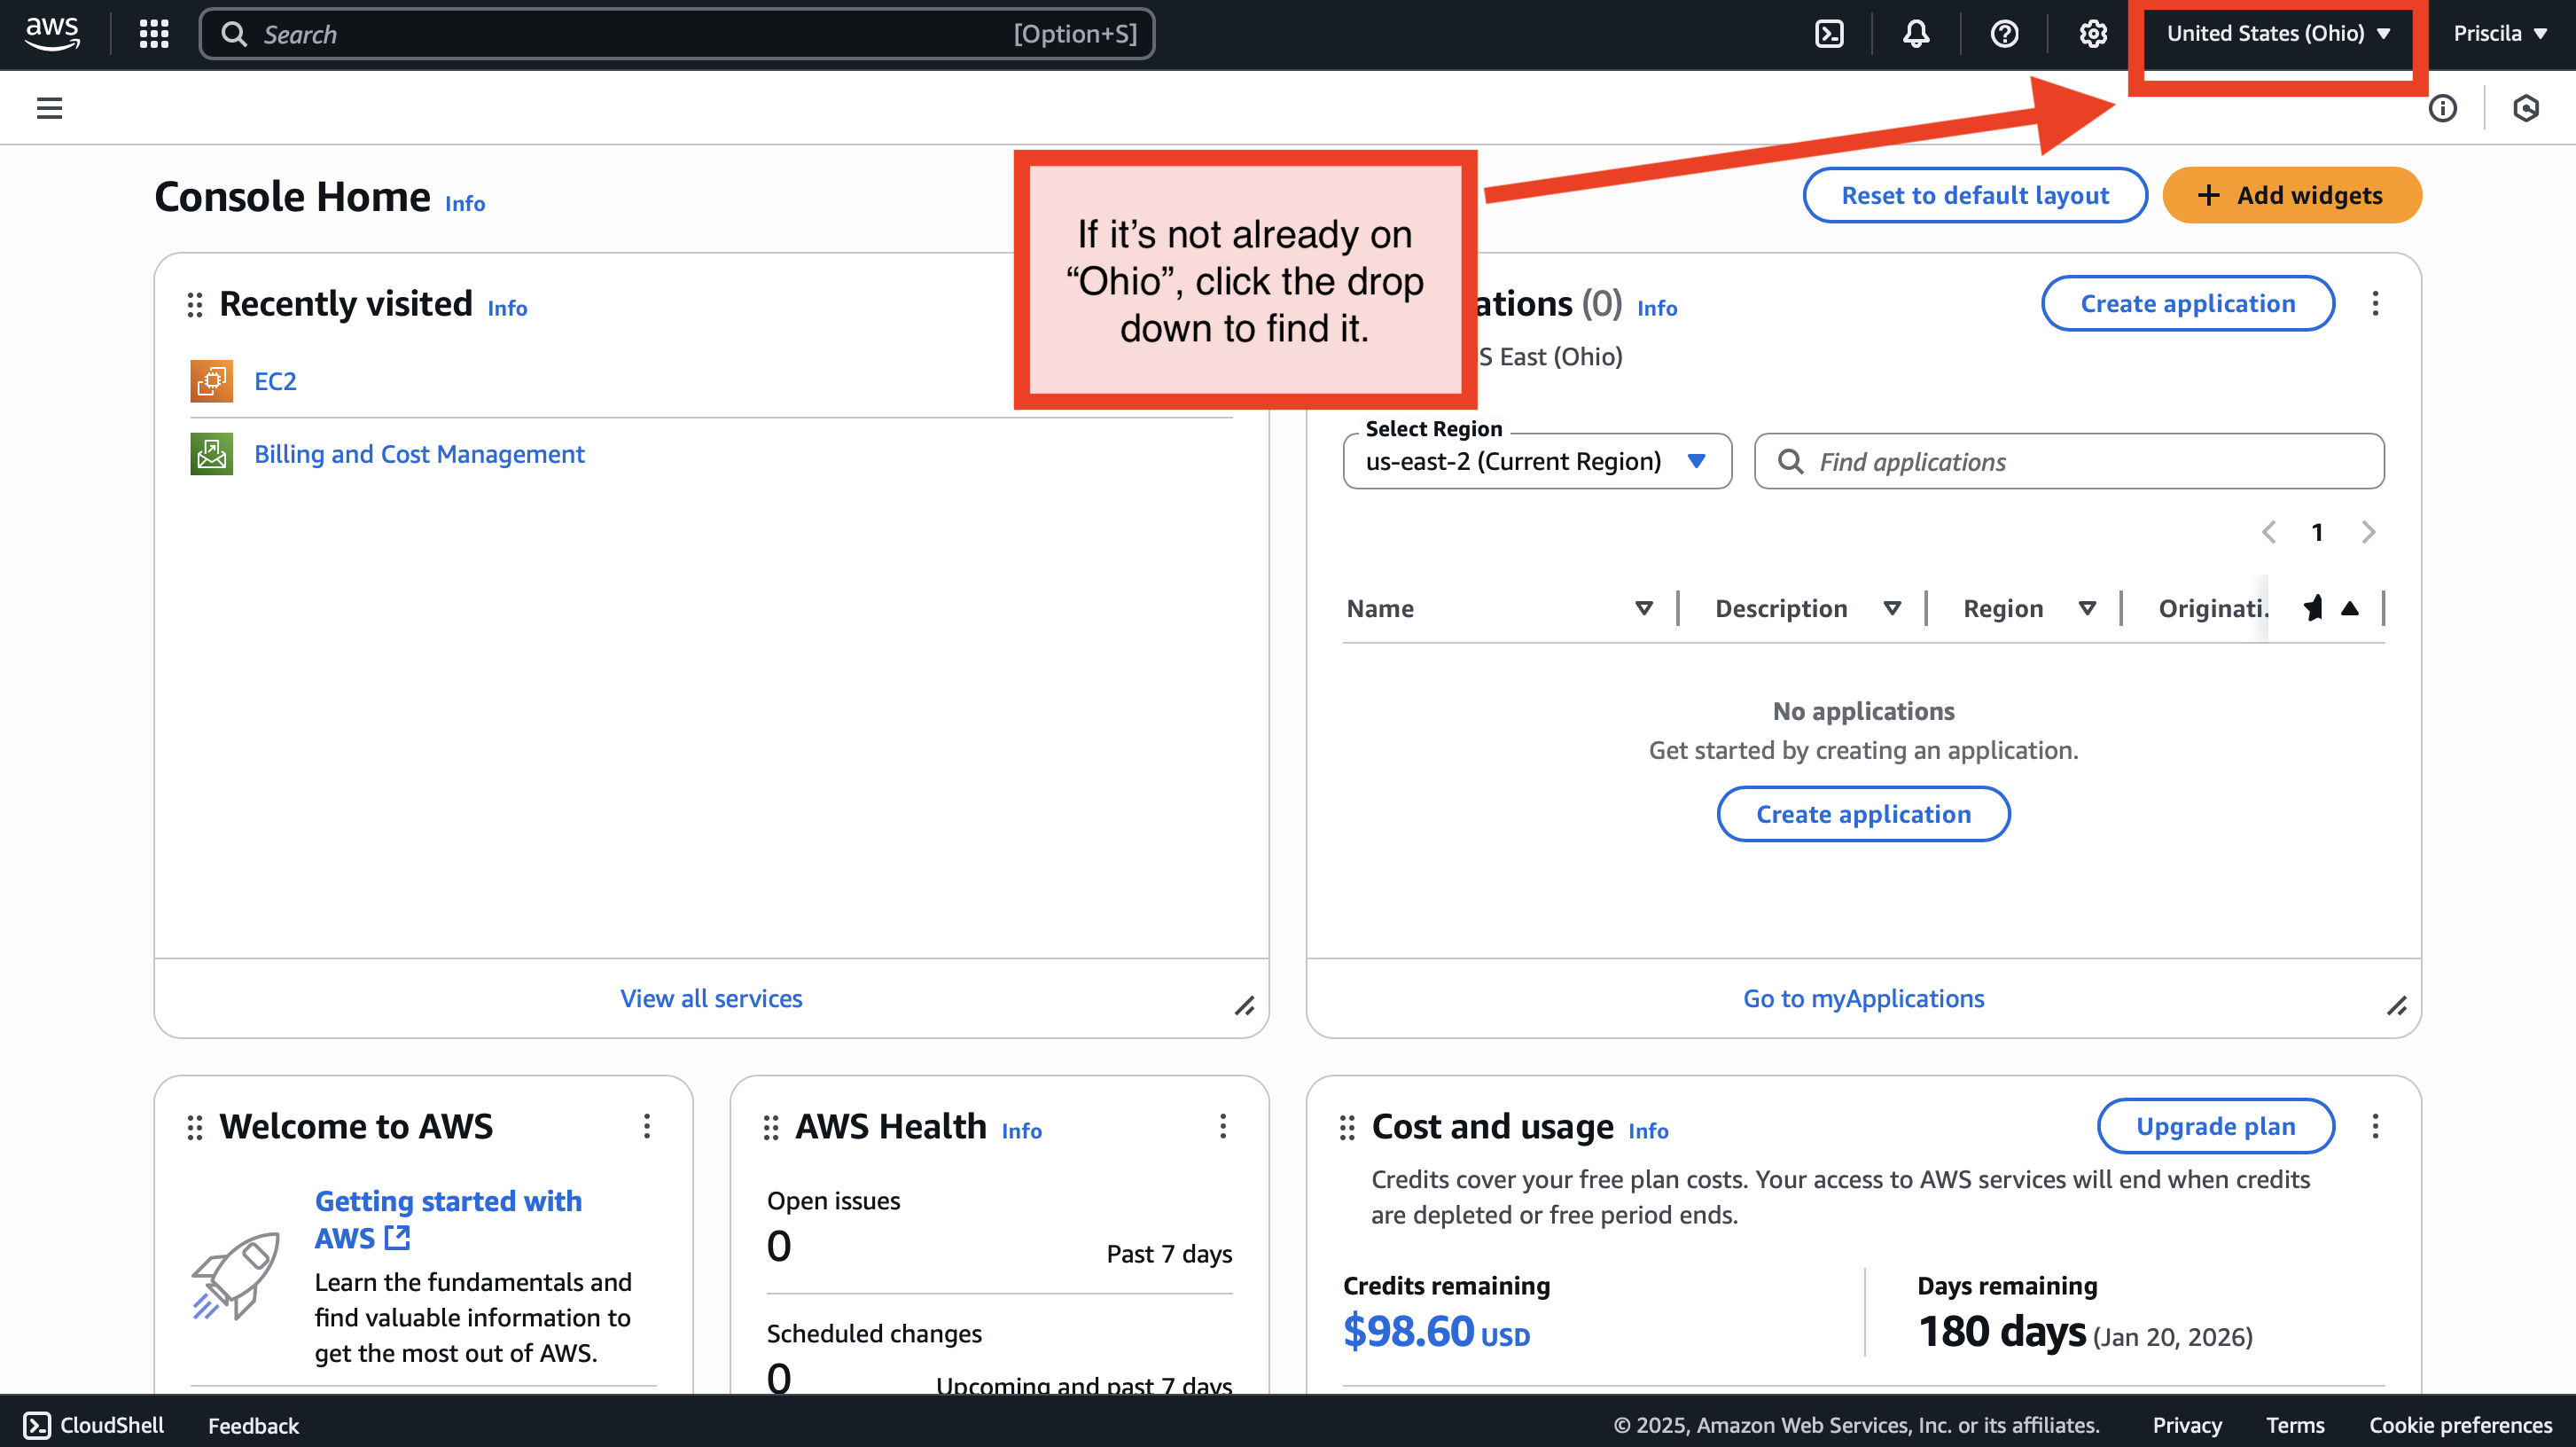Click Info link beside Applications heading
Screen dimensions: 2576x1447
pyautogui.click(x=1657, y=308)
